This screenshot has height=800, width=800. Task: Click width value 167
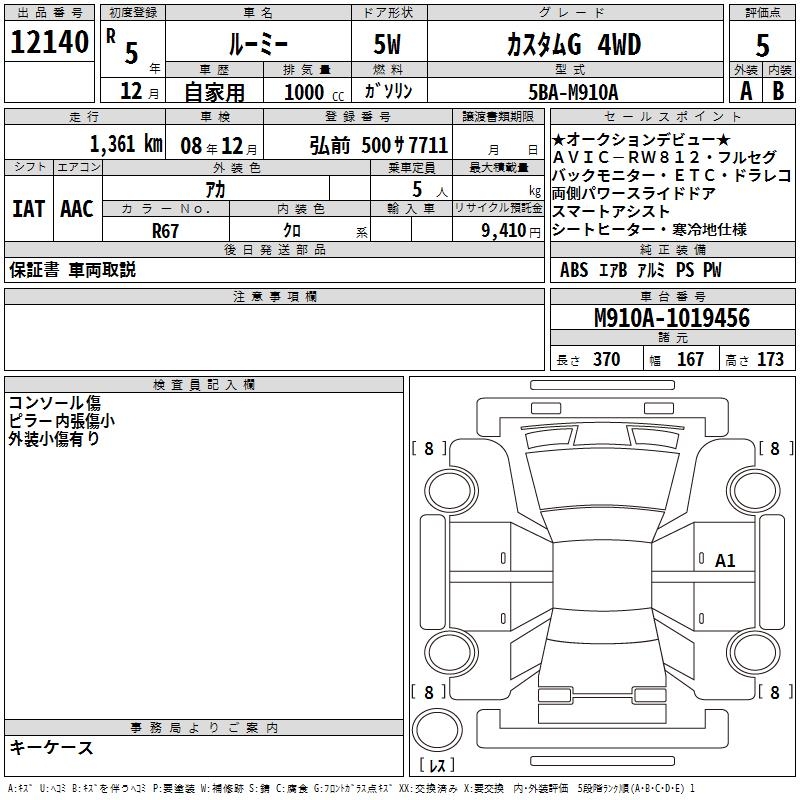[690, 359]
